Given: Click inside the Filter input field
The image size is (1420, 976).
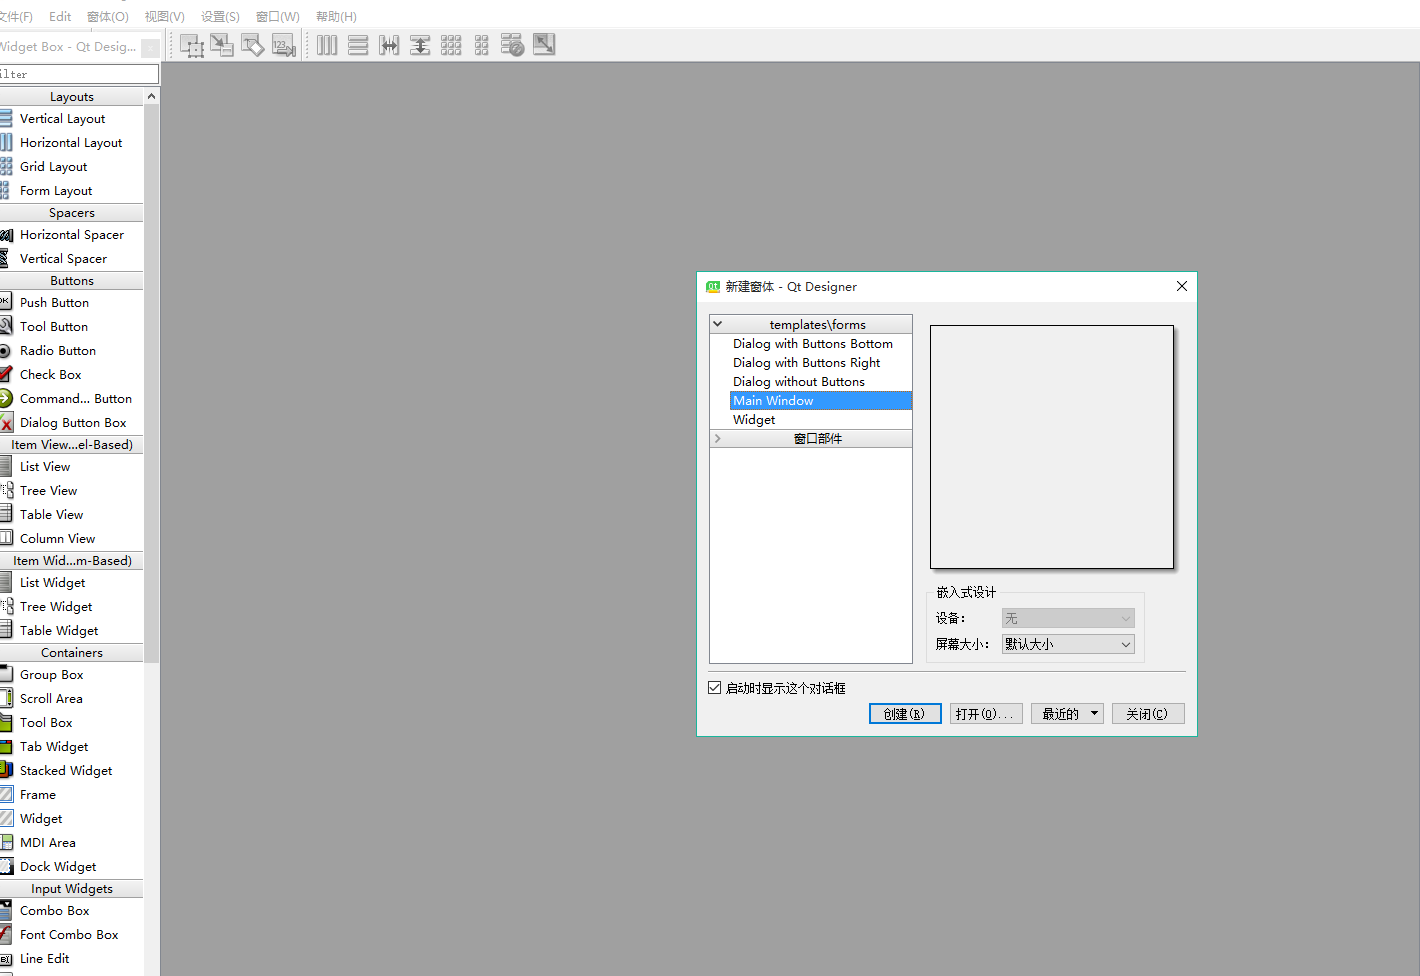Looking at the screenshot, I should 79,73.
